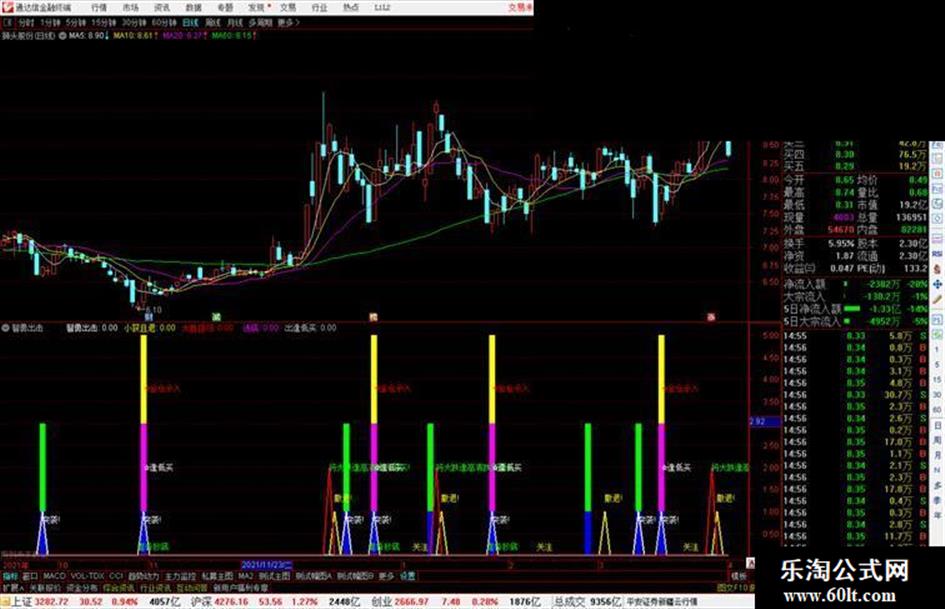This screenshot has width=945, height=609.
Task: Expand the 更多 > periods list
Action: (288, 23)
